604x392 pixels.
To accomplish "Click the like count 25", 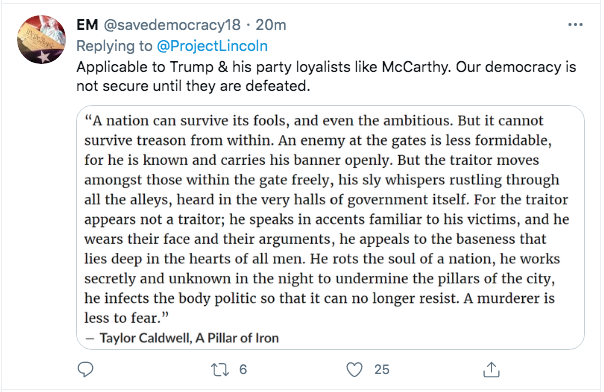I will 381,370.
